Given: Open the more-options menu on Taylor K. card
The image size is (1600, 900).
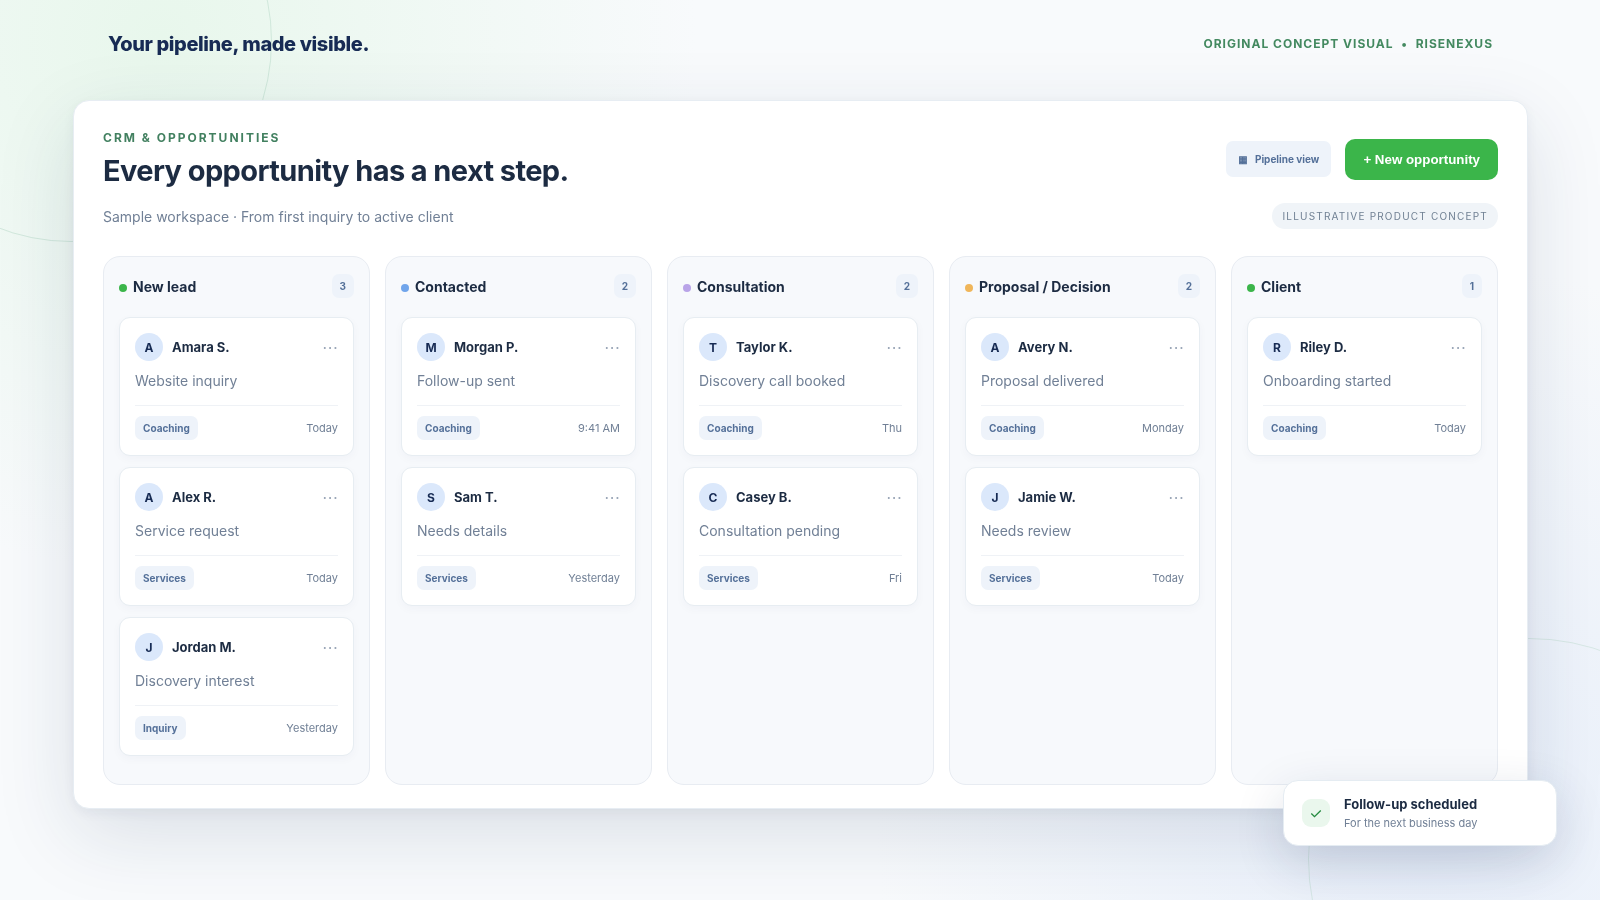Looking at the screenshot, I should pos(894,348).
